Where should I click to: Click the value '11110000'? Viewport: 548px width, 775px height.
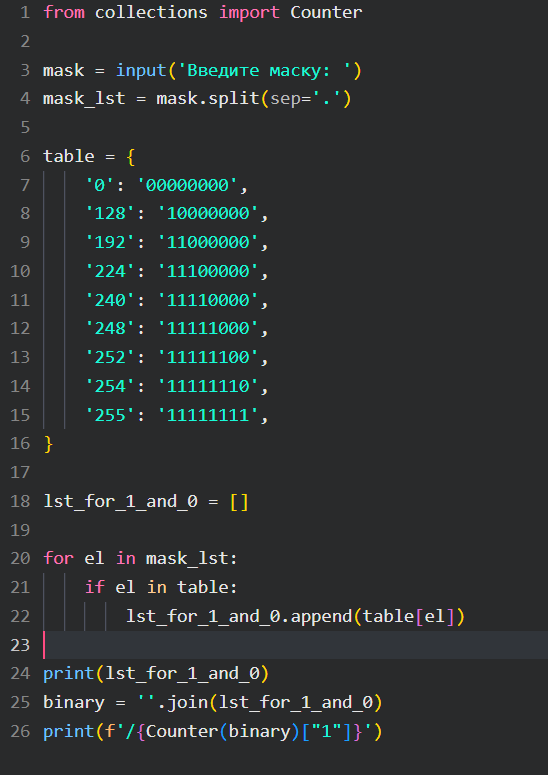click(208, 300)
